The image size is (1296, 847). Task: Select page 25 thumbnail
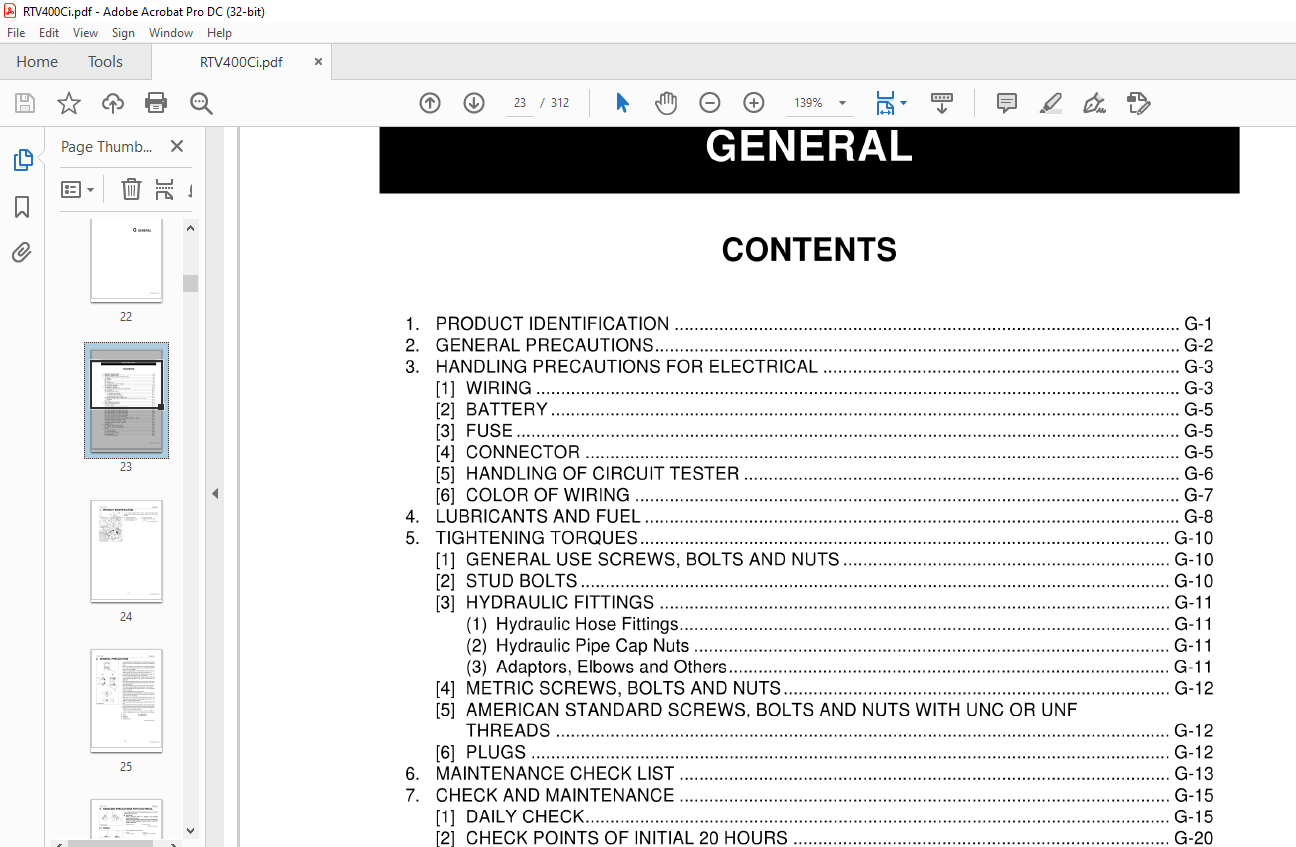[x=126, y=700]
